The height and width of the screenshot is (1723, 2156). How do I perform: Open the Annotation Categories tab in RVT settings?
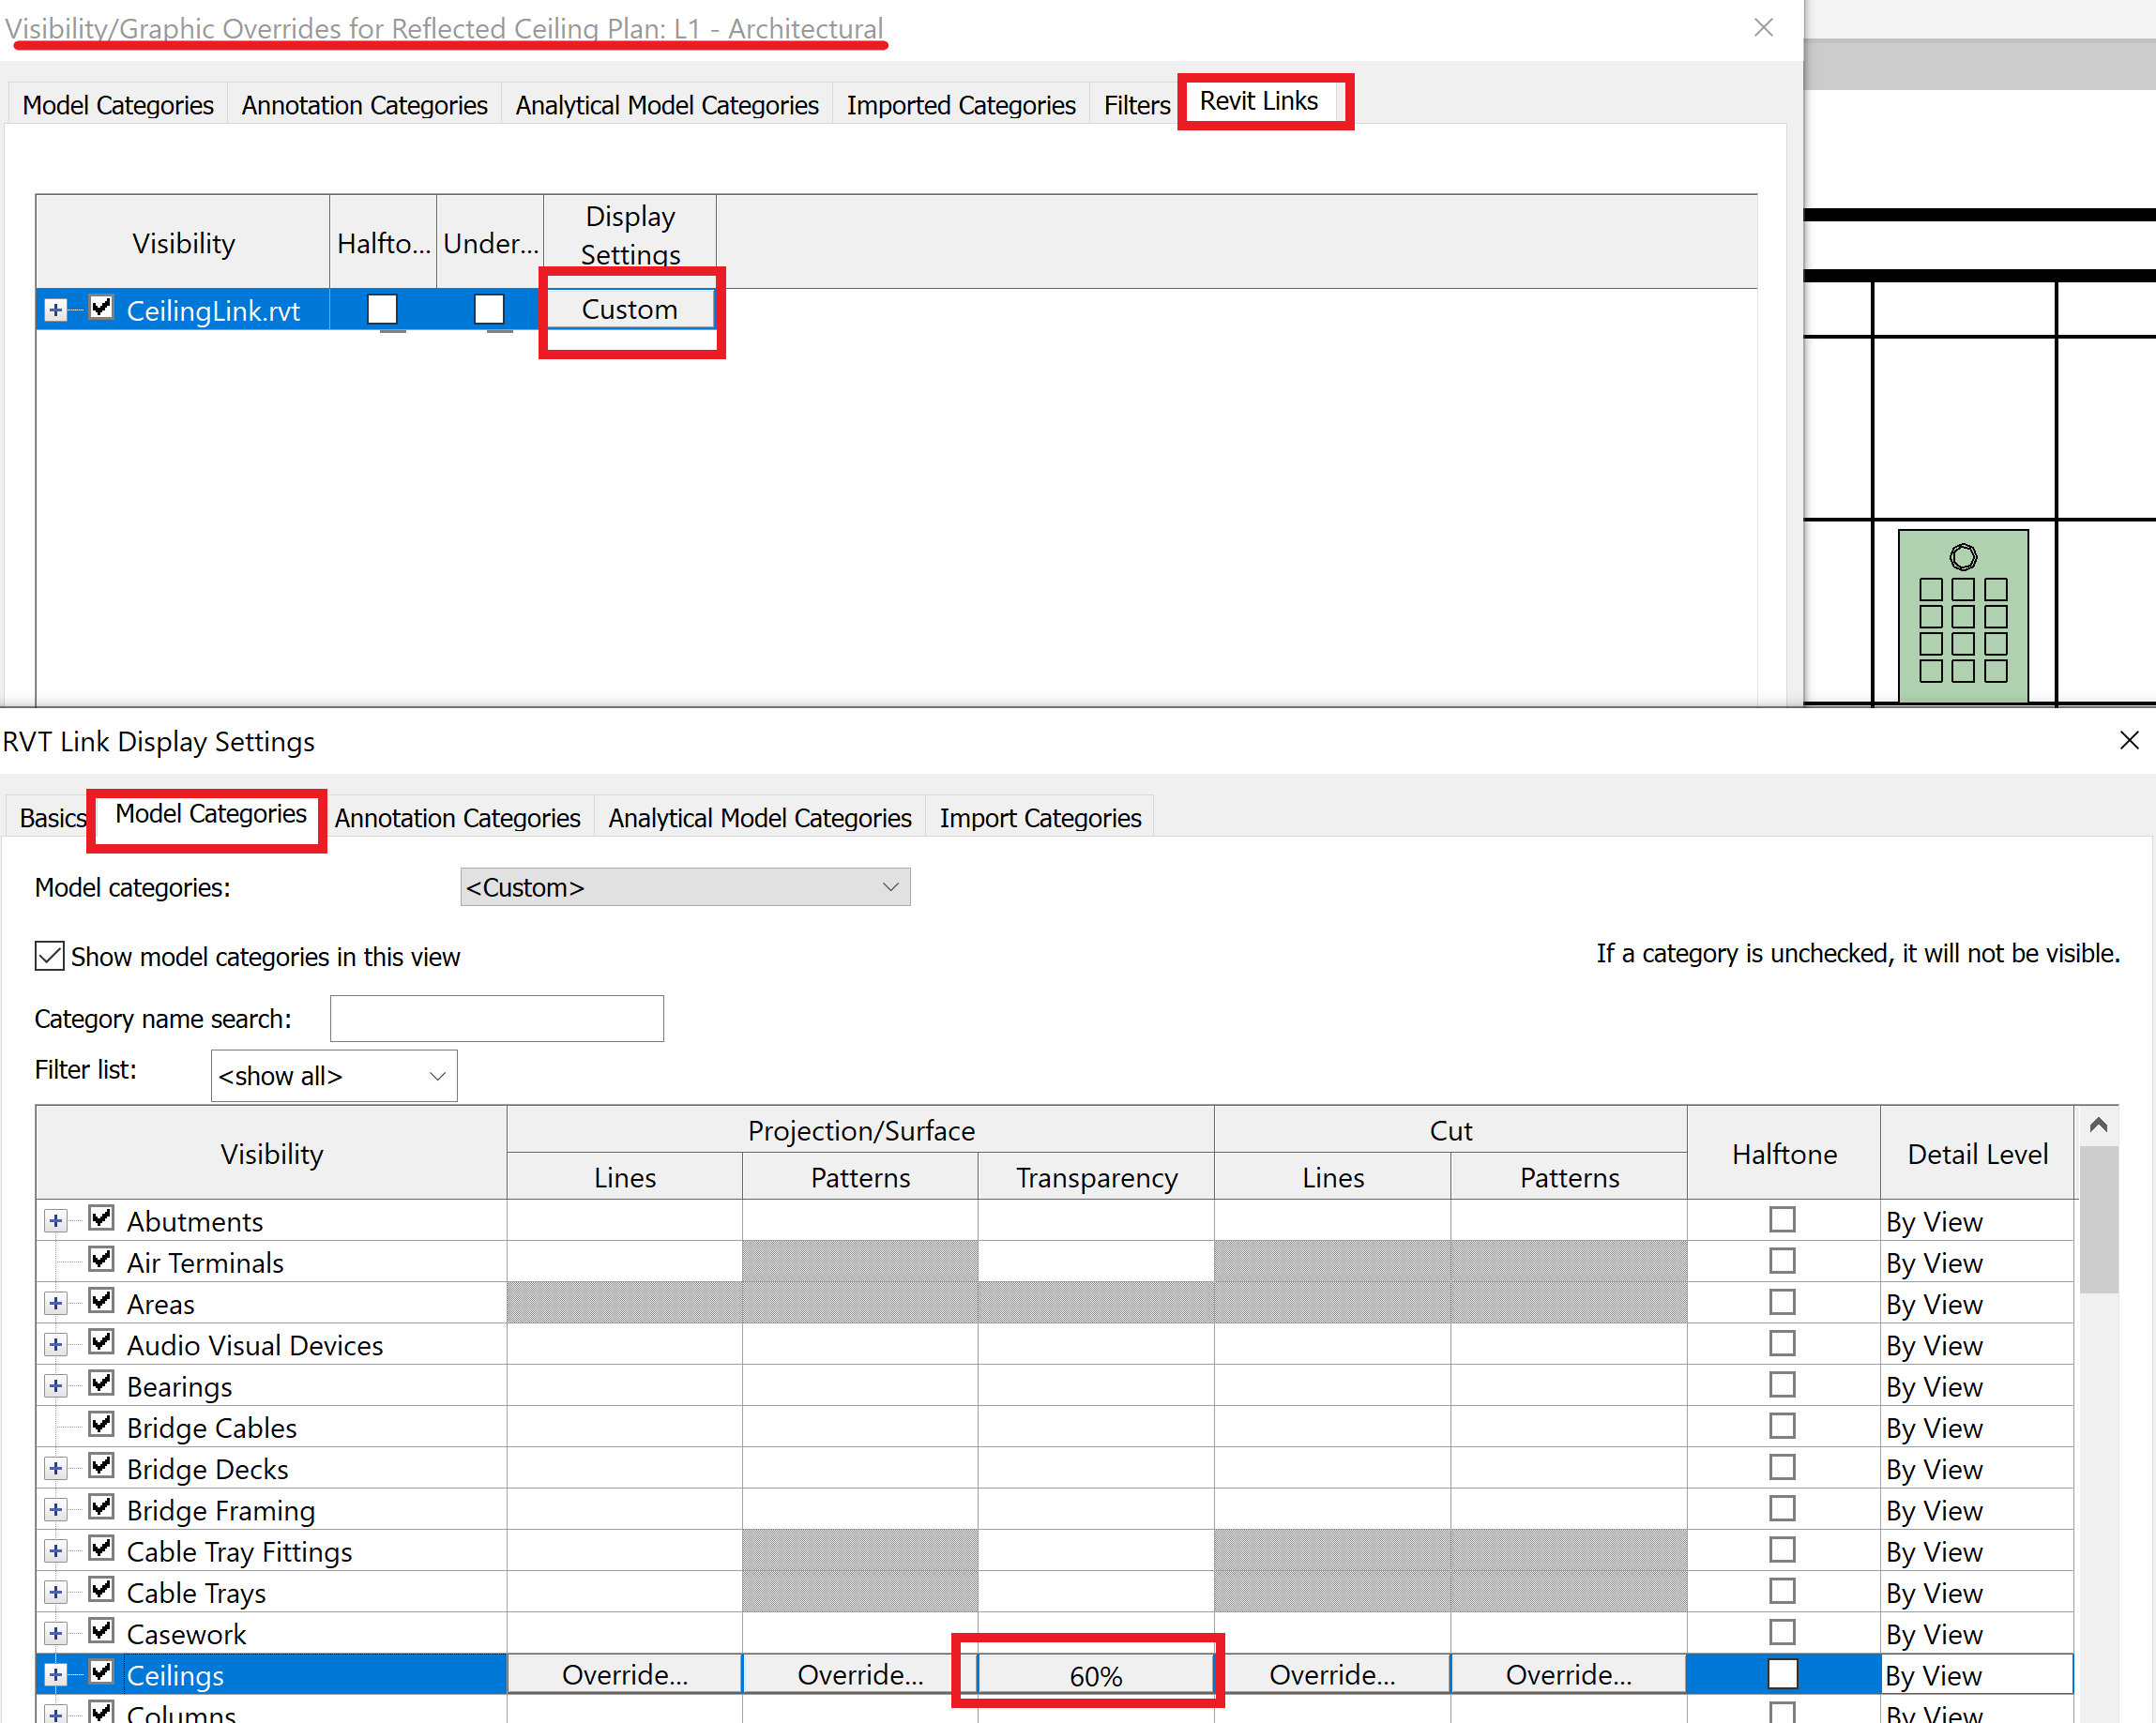[x=457, y=818]
